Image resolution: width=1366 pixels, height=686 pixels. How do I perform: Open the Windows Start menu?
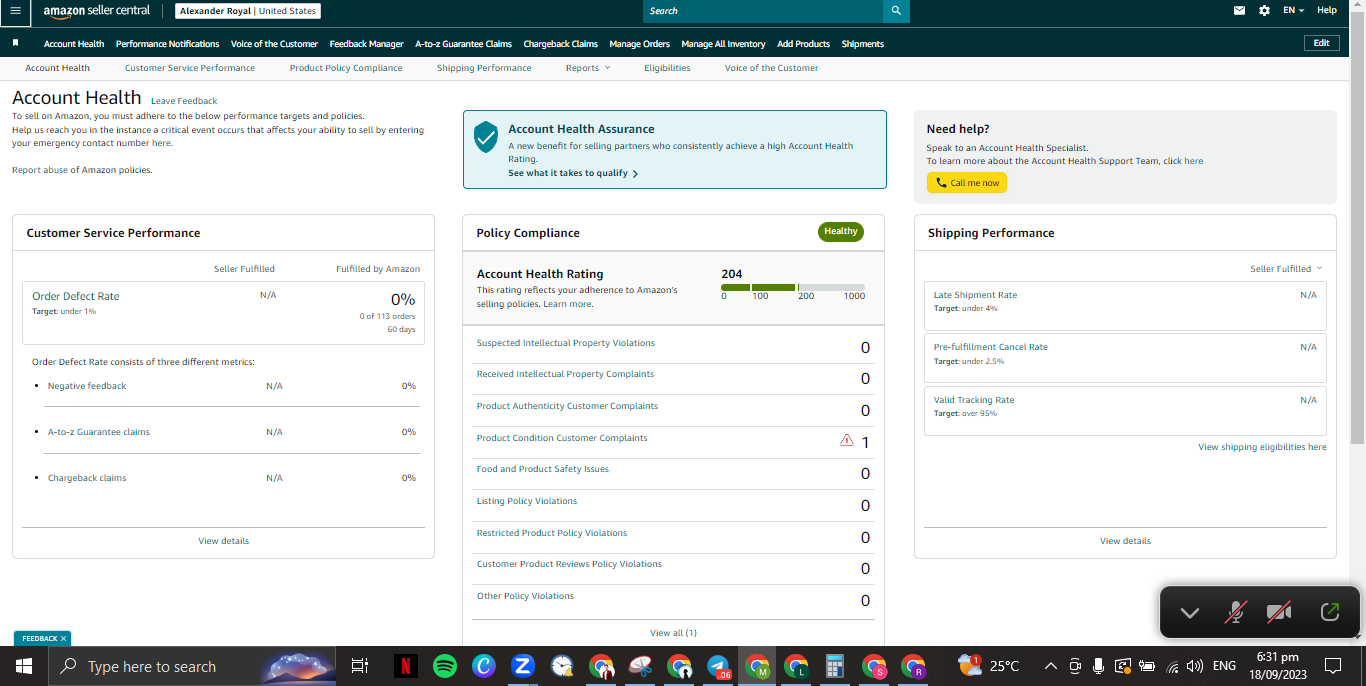tap(23, 666)
